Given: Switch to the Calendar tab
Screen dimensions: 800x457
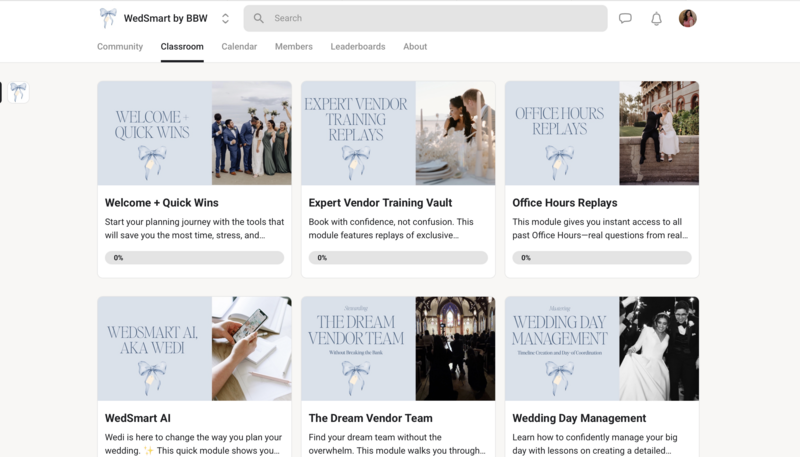Looking at the screenshot, I should (239, 47).
